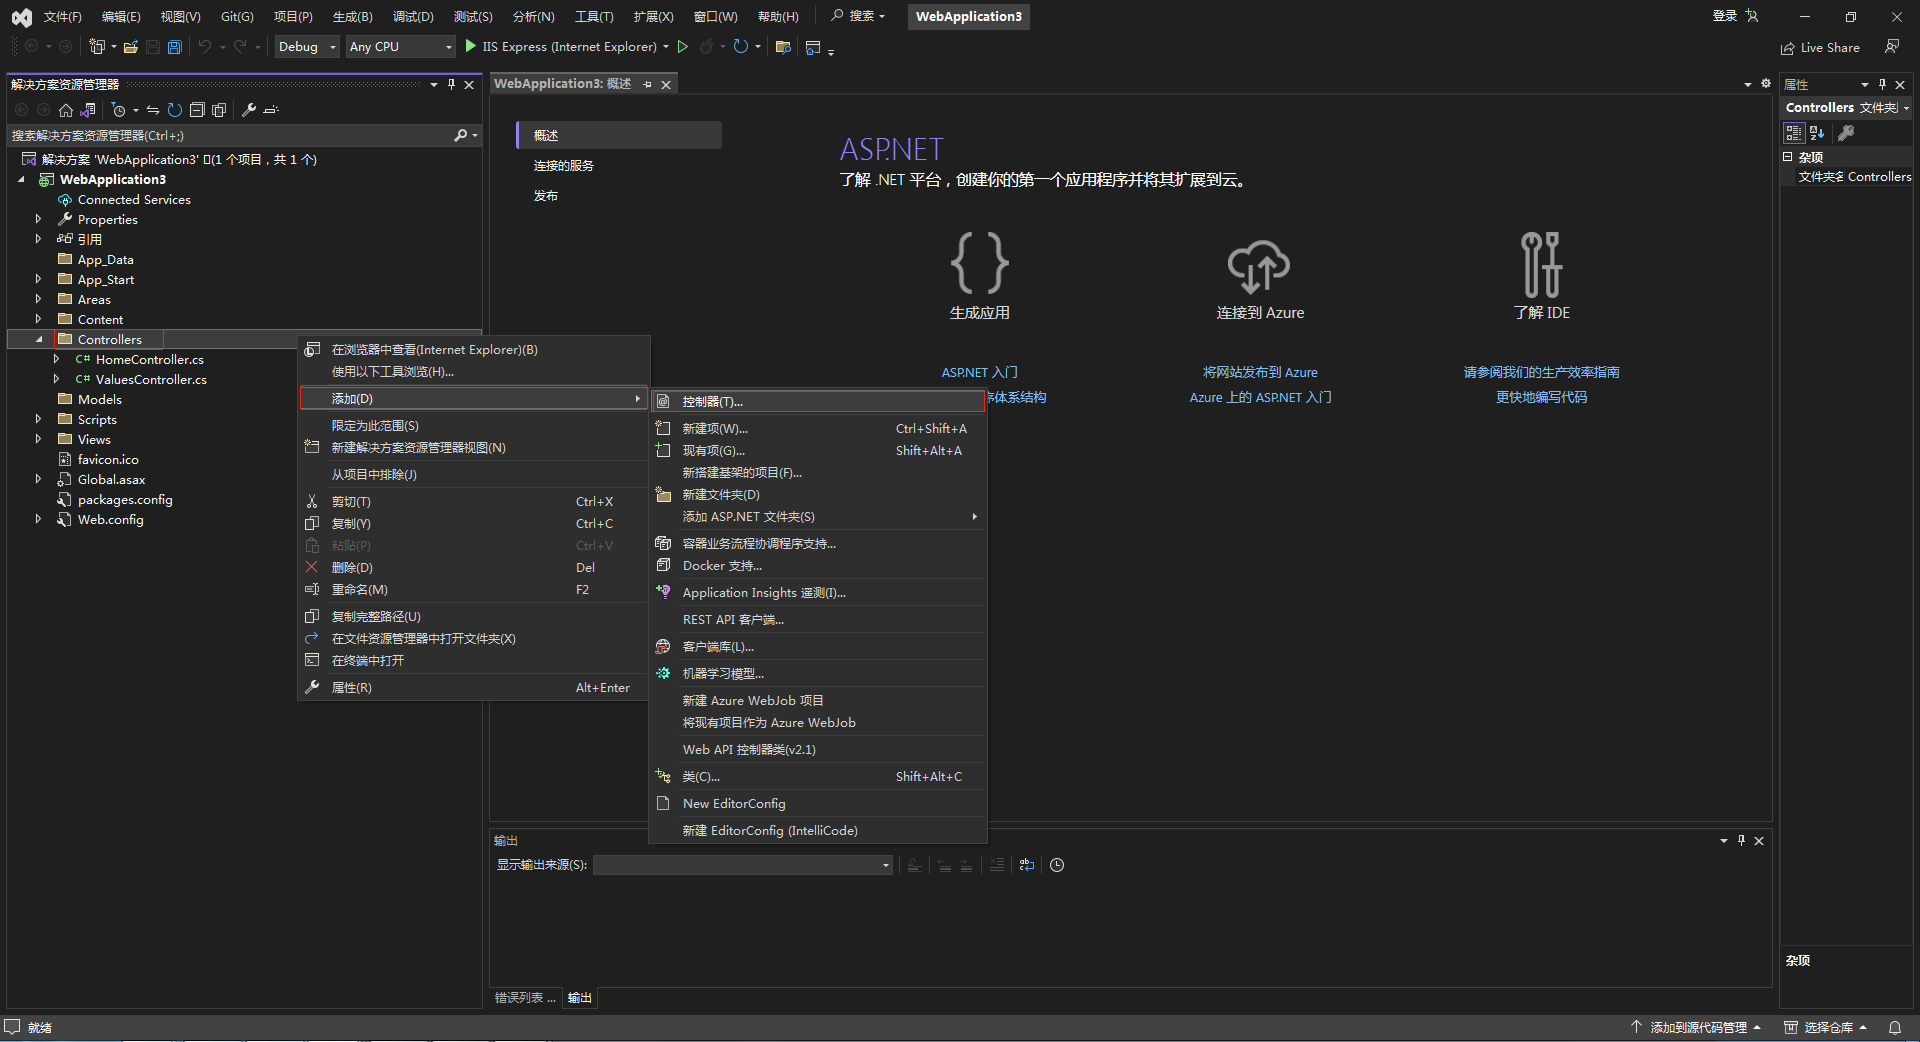Viewport: 1920px width, 1042px height.
Task: Click the pending changes filter clock icon
Action: tap(118, 110)
